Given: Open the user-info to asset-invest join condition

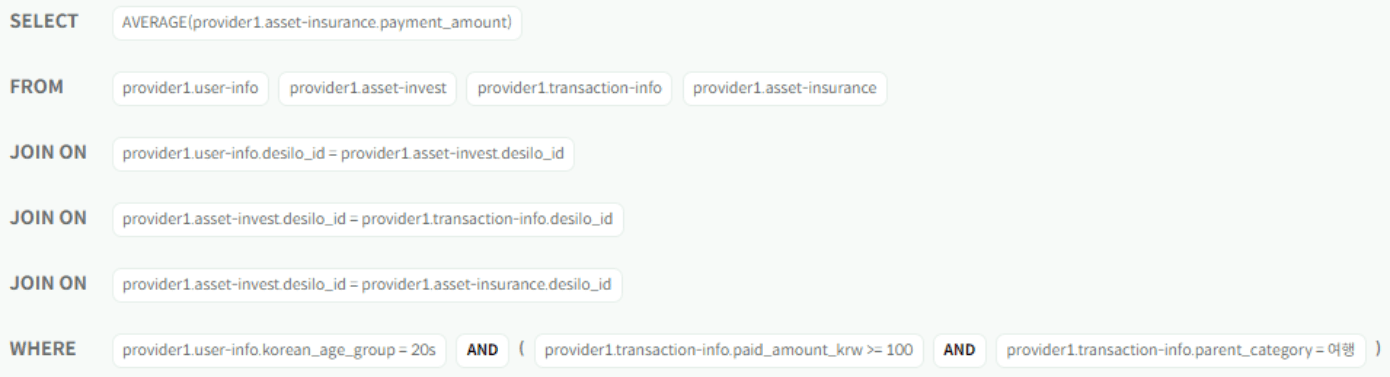Looking at the screenshot, I should coord(344,154).
